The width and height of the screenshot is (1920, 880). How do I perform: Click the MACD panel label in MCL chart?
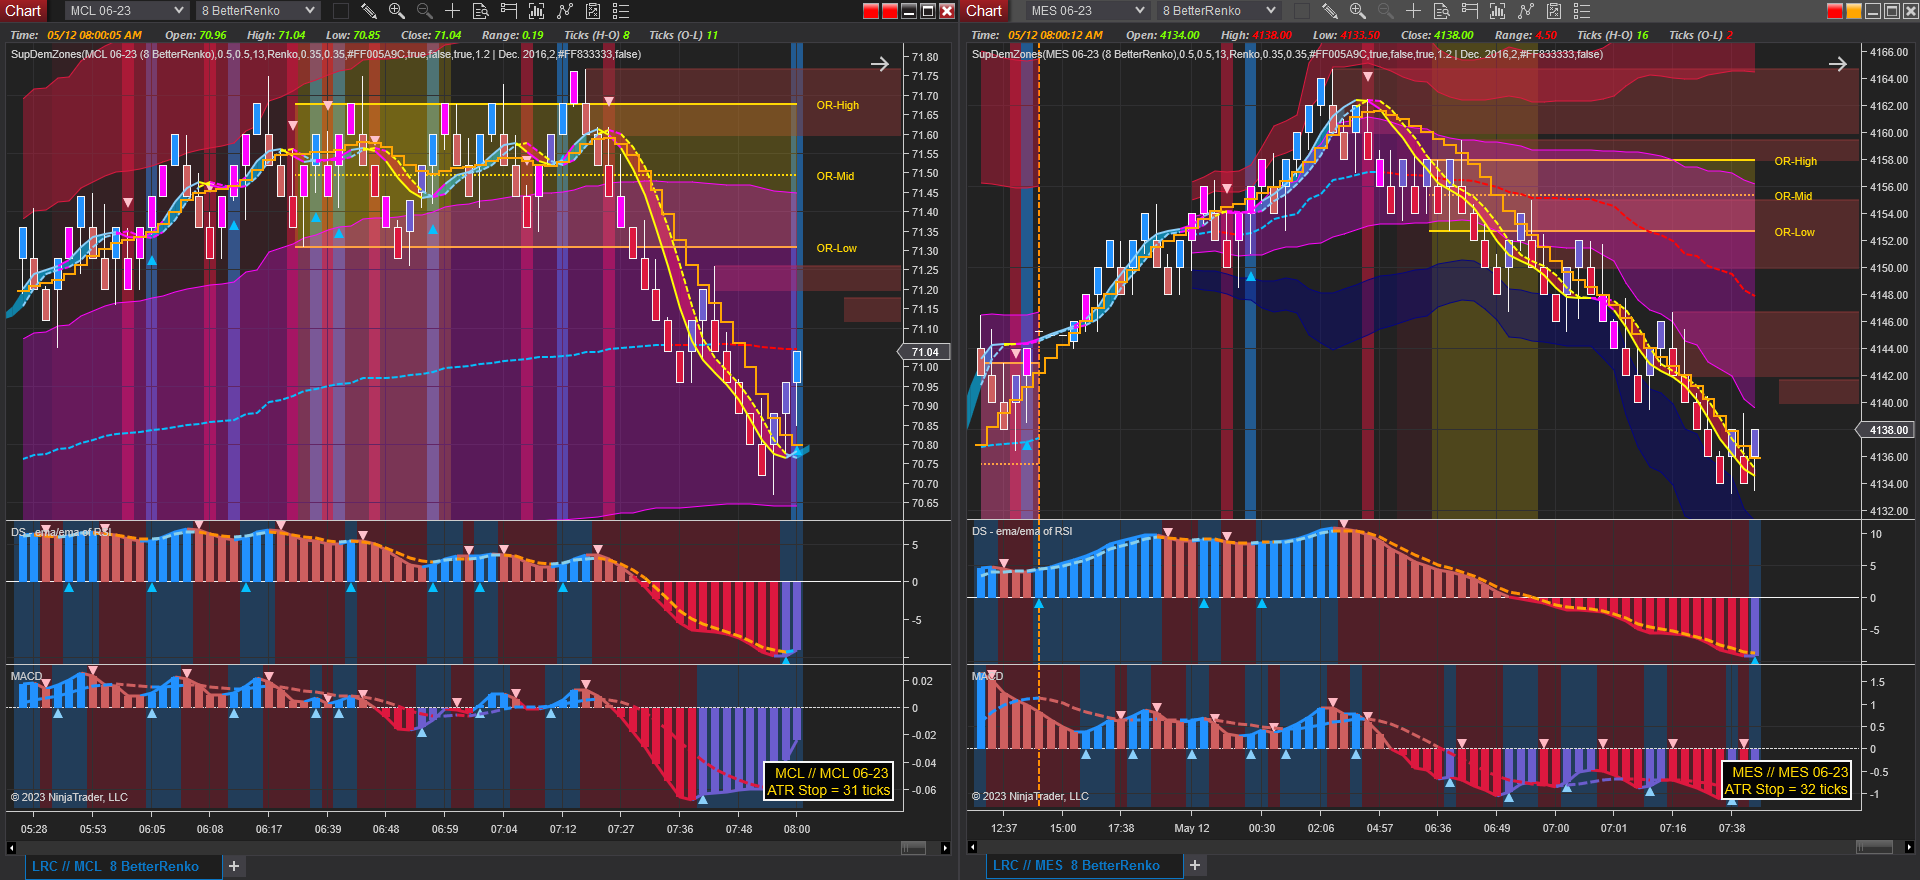(x=27, y=676)
